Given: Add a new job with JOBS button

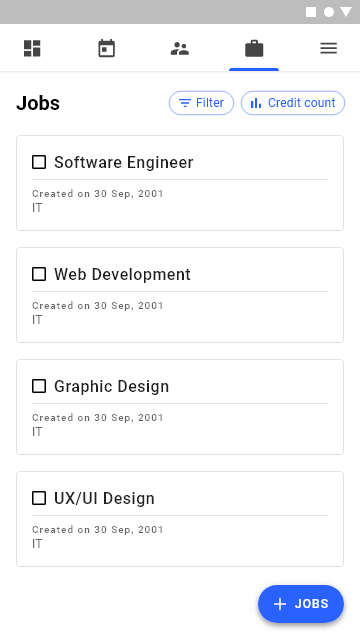Looking at the screenshot, I should [x=301, y=604].
